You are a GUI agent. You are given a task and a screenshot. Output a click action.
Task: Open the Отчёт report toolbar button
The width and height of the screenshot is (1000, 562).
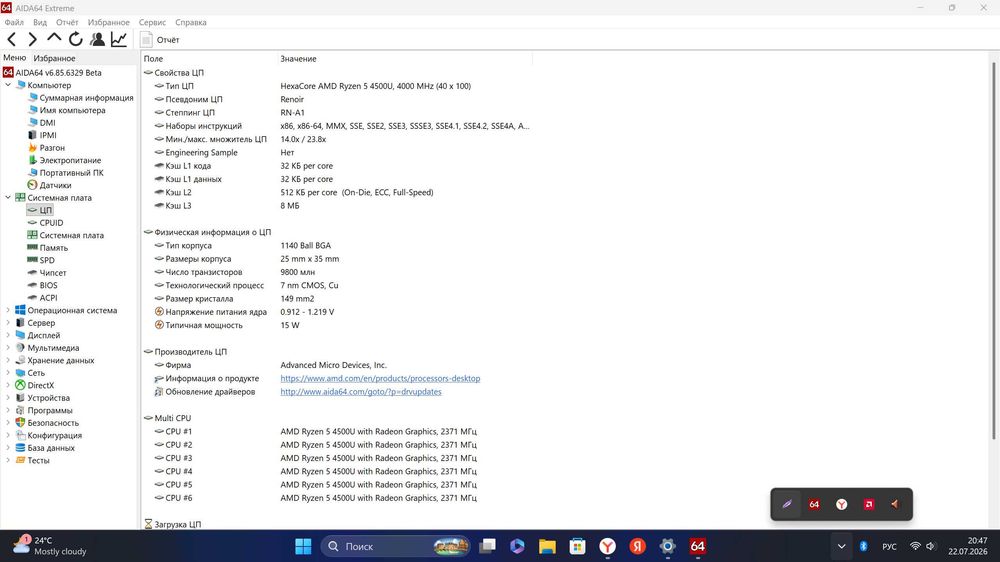click(161, 40)
